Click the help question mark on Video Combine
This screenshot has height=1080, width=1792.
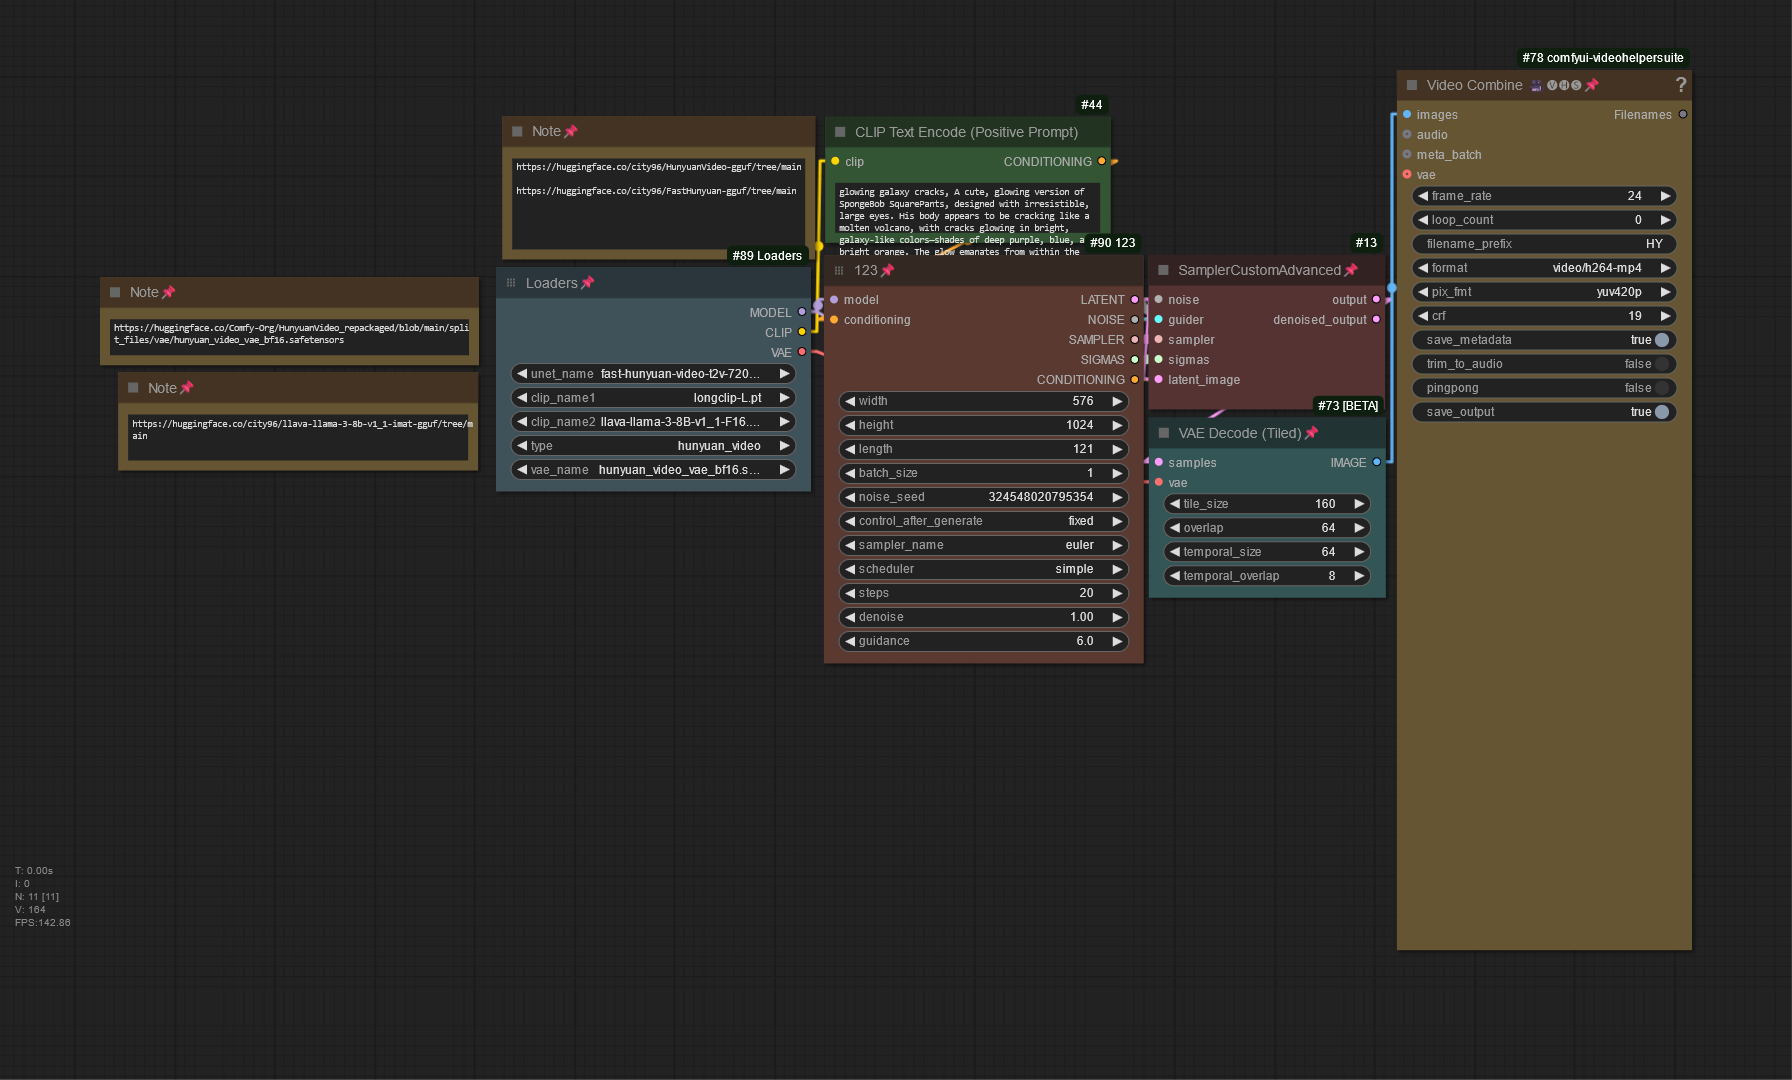point(1680,85)
